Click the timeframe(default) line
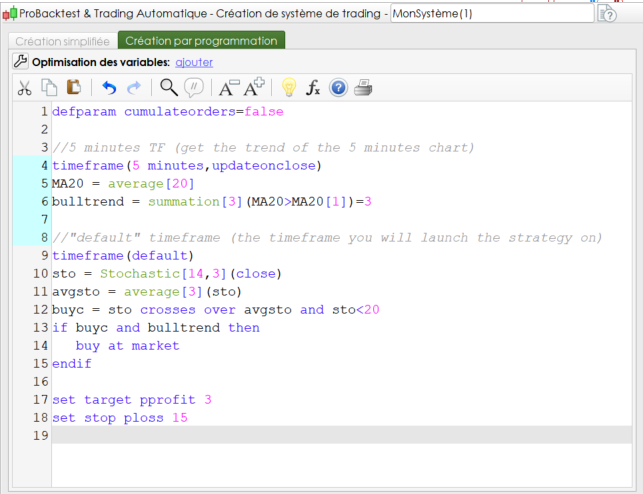 click(123, 256)
